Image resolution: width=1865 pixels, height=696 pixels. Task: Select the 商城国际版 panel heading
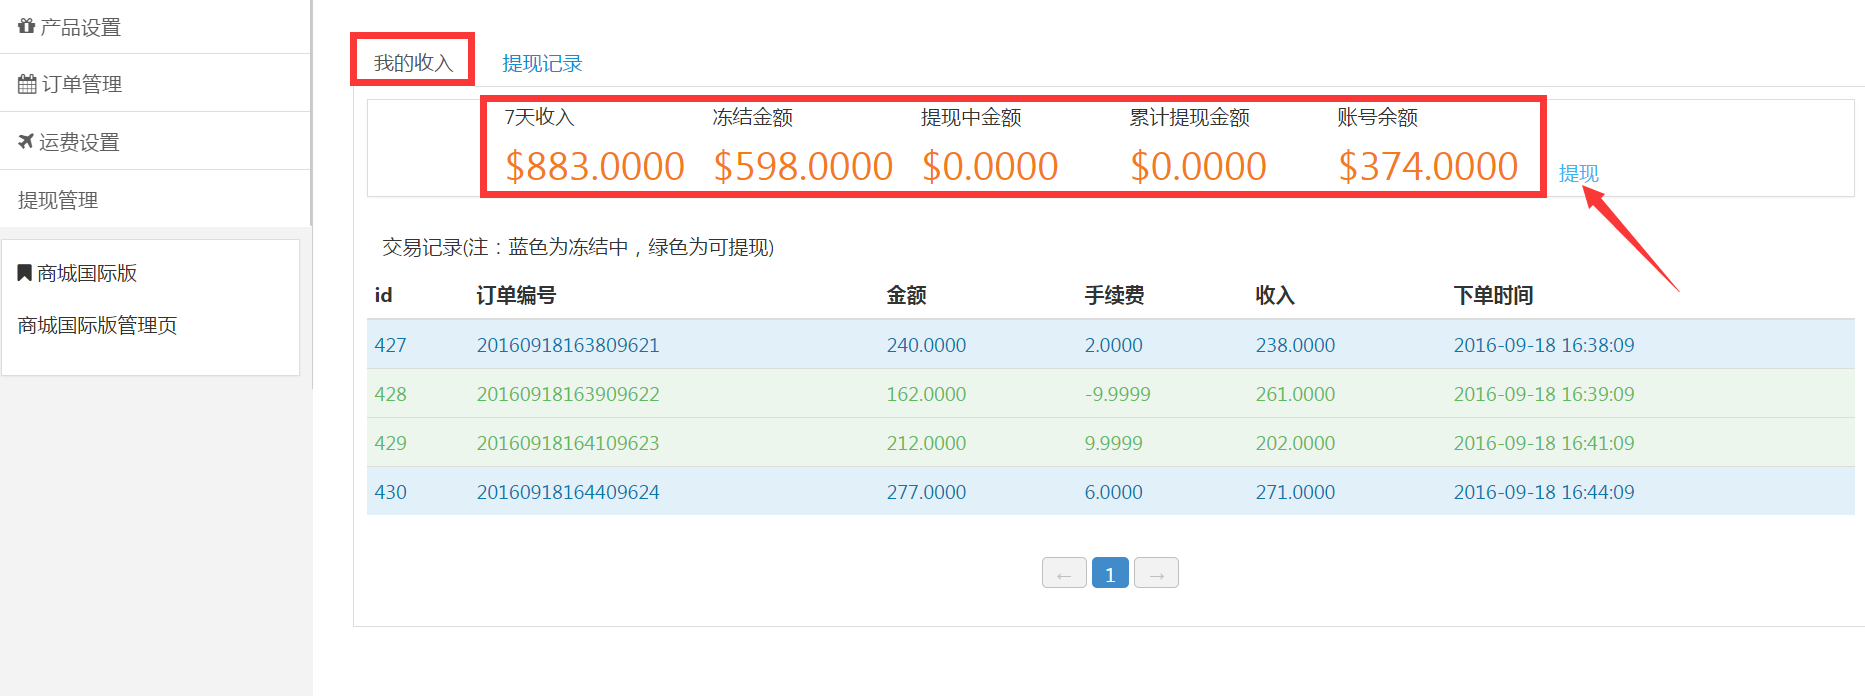coord(87,273)
